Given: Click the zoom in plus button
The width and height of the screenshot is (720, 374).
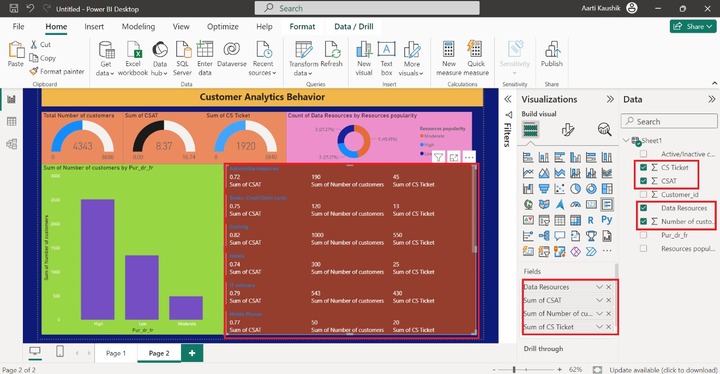Looking at the screenshot, I should tap(559, 369).
